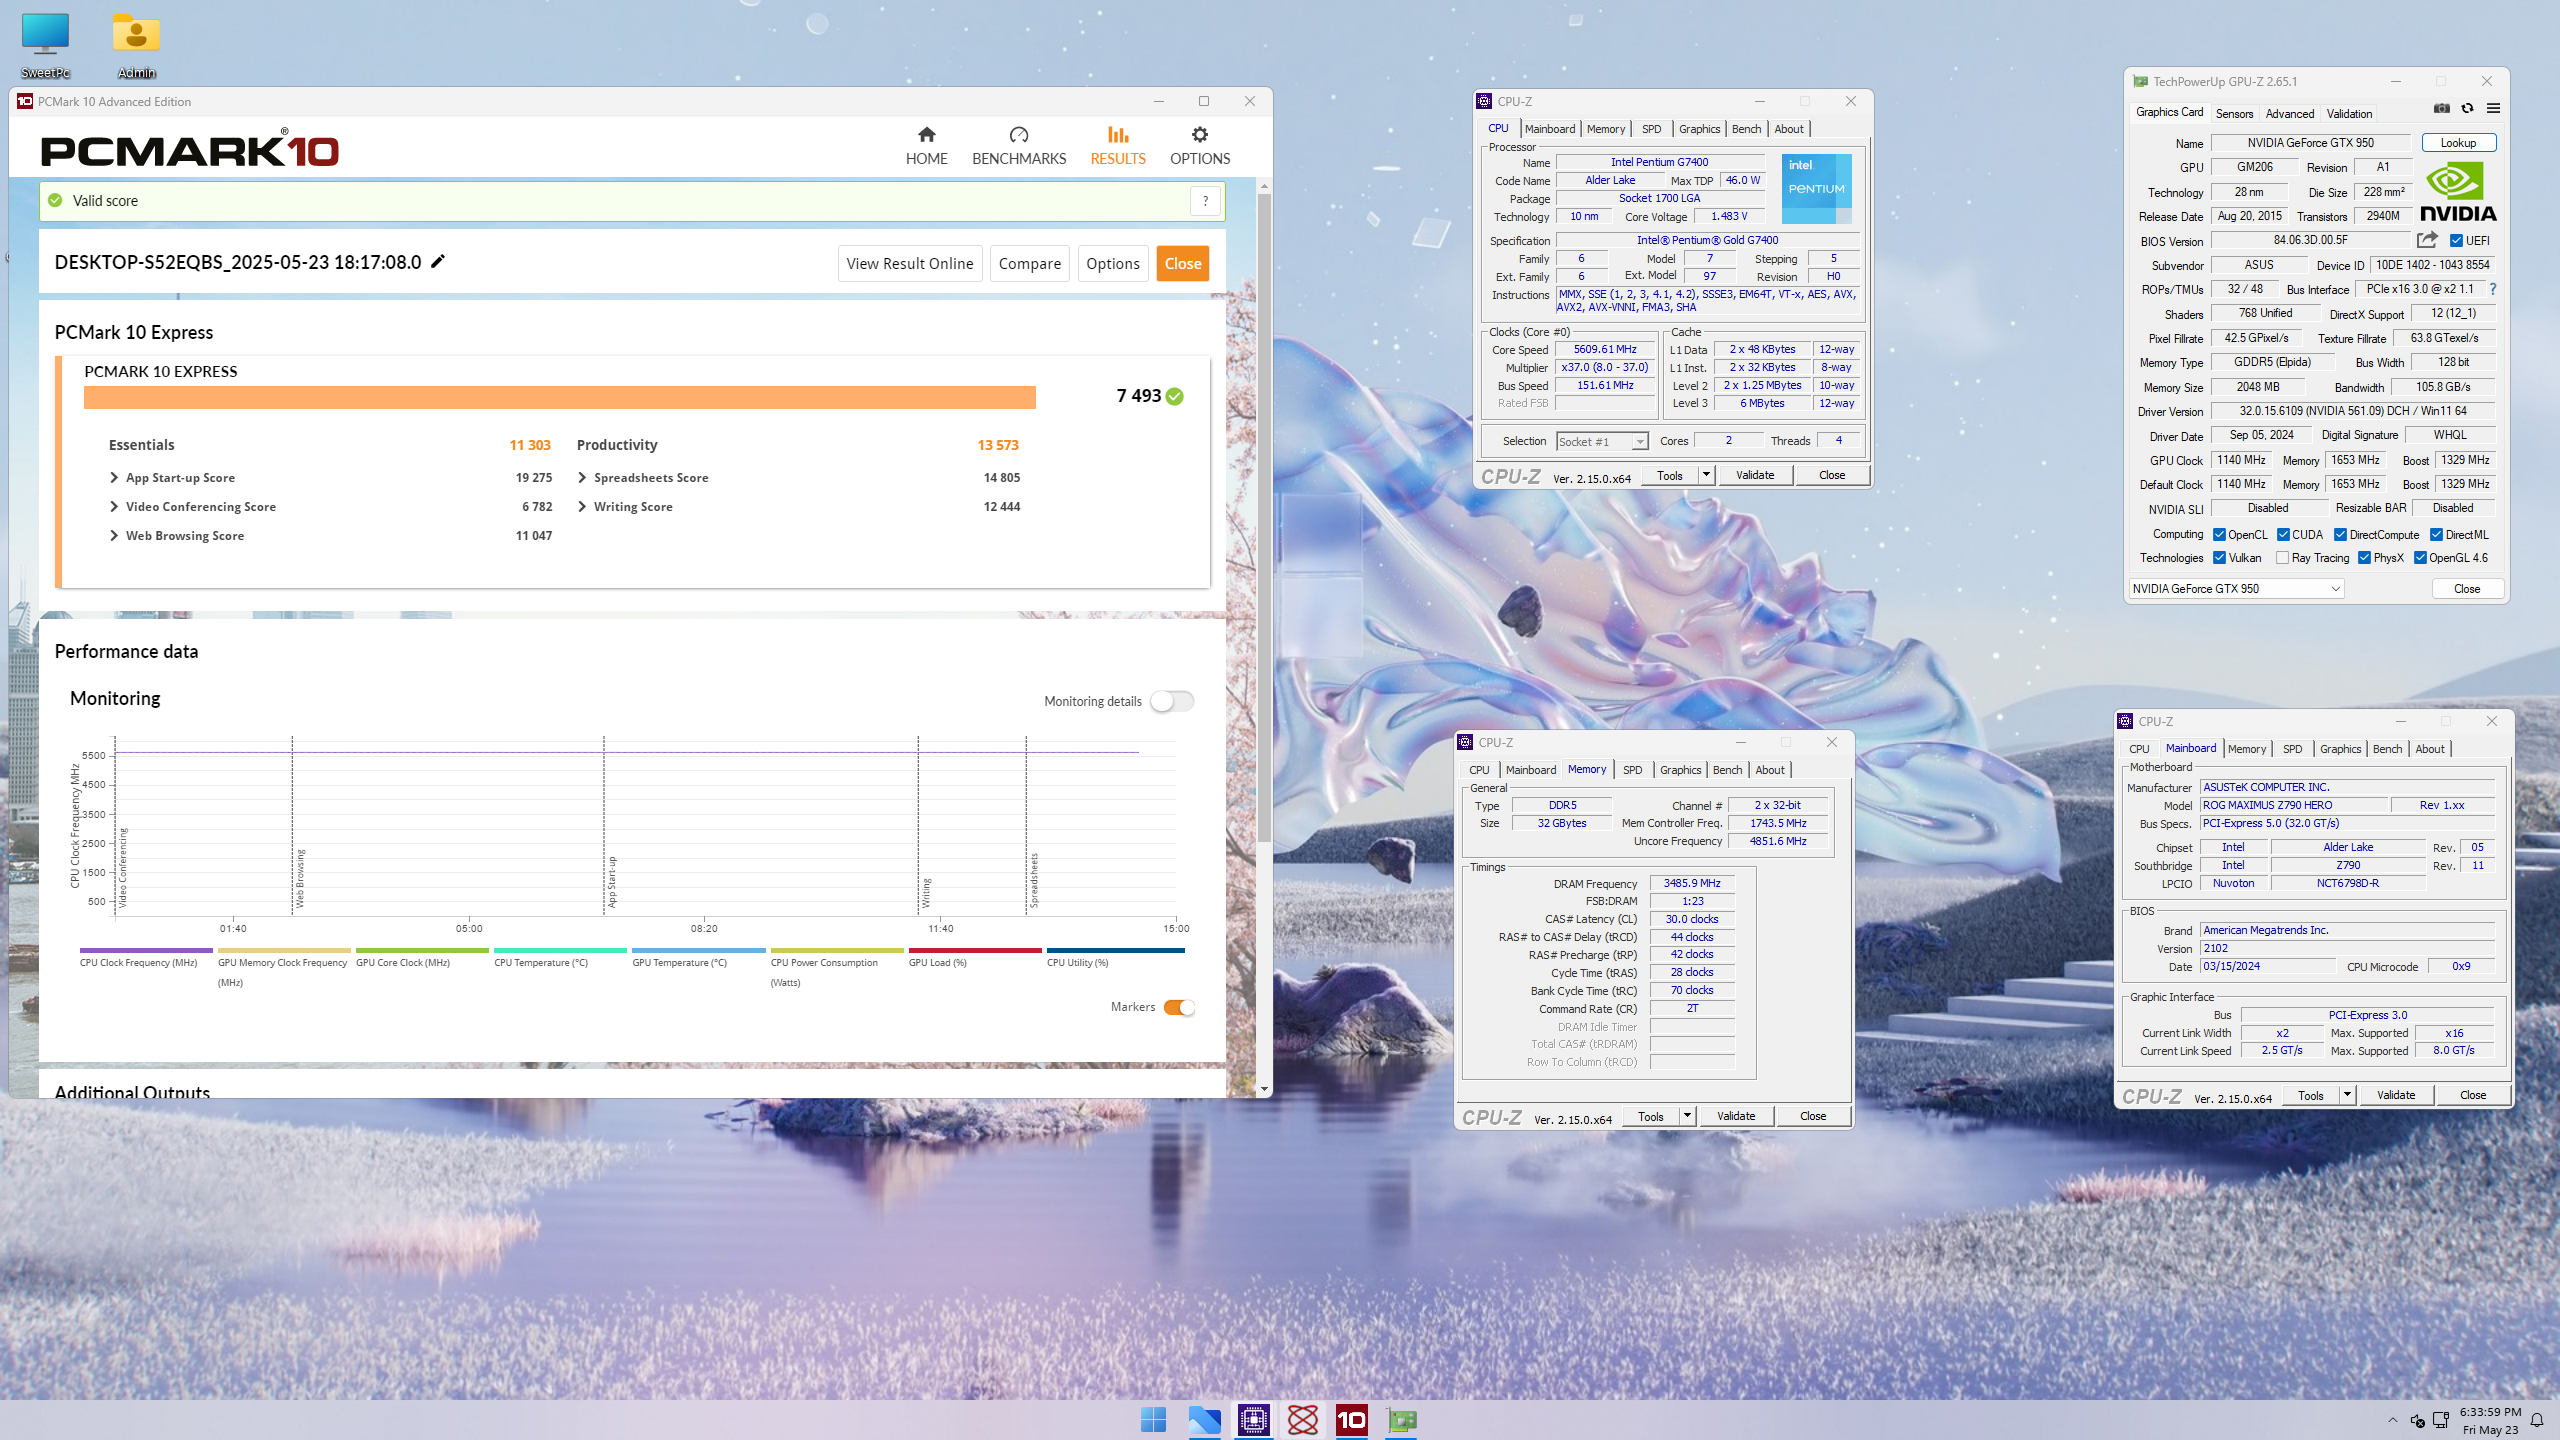Expand the Video Conferencing Score row

click(114, 506)
